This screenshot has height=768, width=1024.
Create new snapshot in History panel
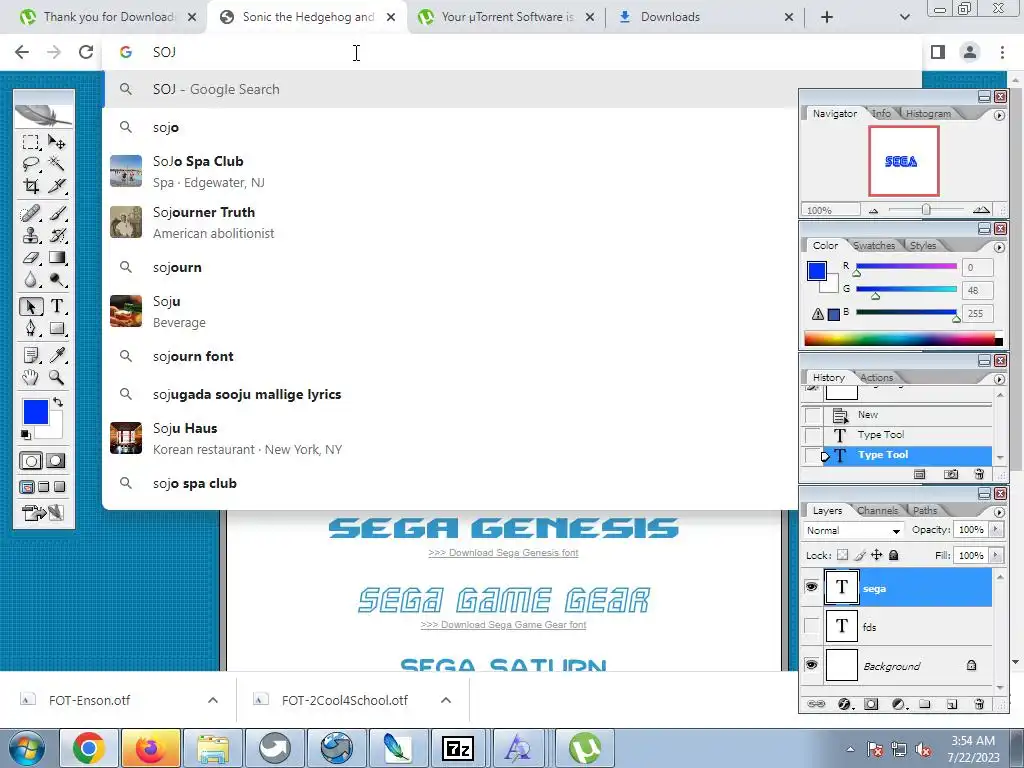pyautogui.click(x=951, y=475)
